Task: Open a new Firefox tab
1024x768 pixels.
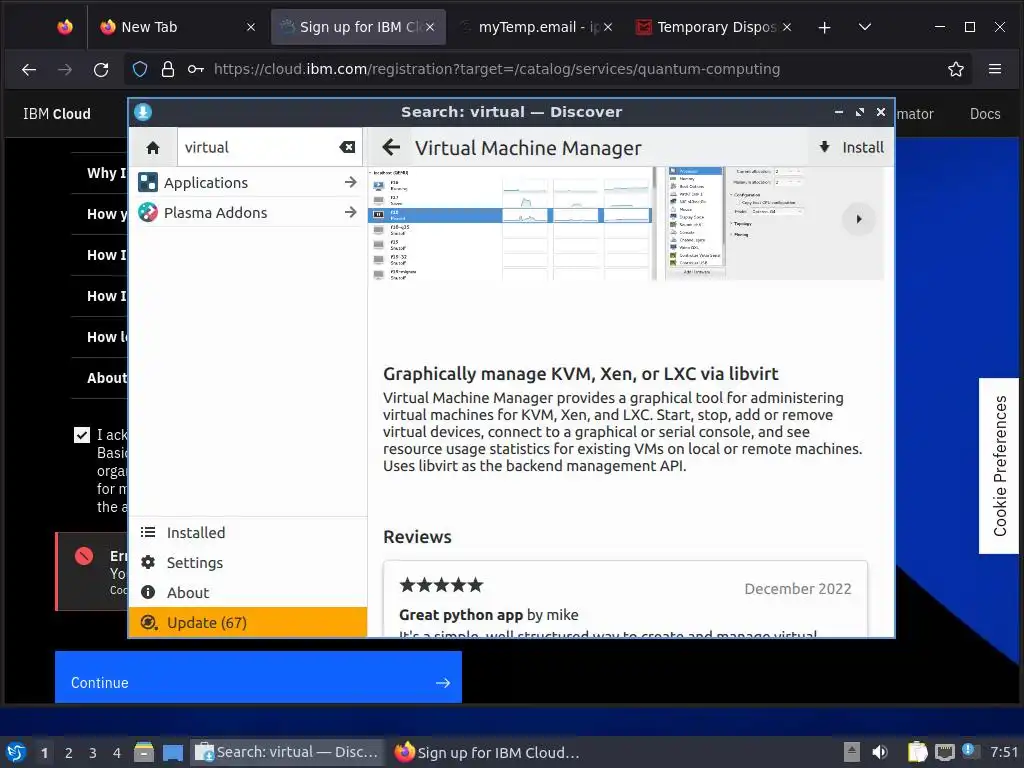Action: tap(824, 27)
